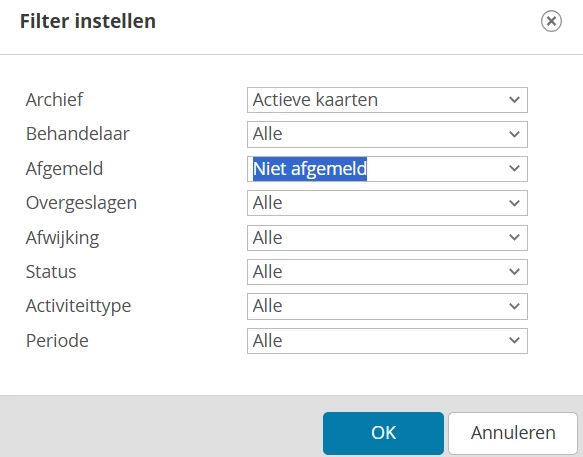583x457 pixels.
Task: Open the Activiteittype combo box set to Alle
Action: point(387,306)
